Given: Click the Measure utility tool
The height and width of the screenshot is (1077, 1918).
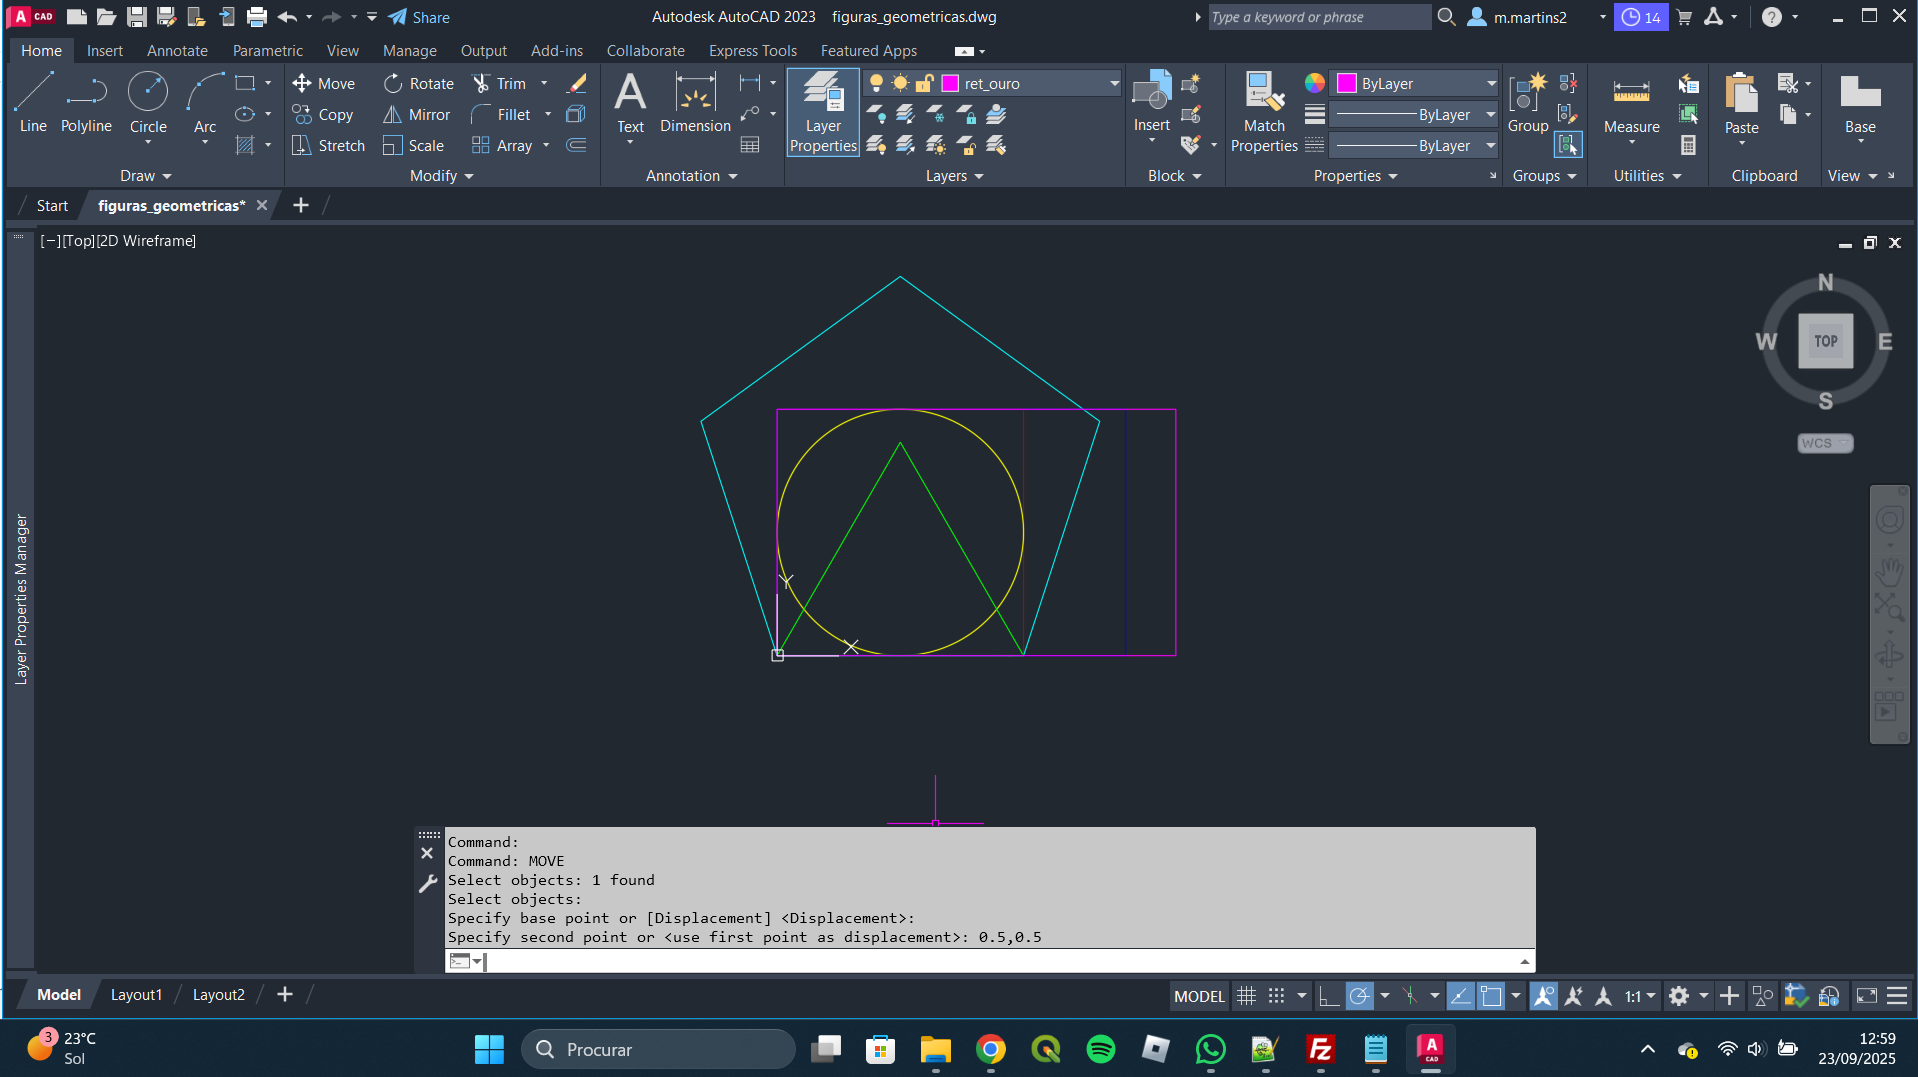Looking at the screenshot, I should click(1631, 102).
